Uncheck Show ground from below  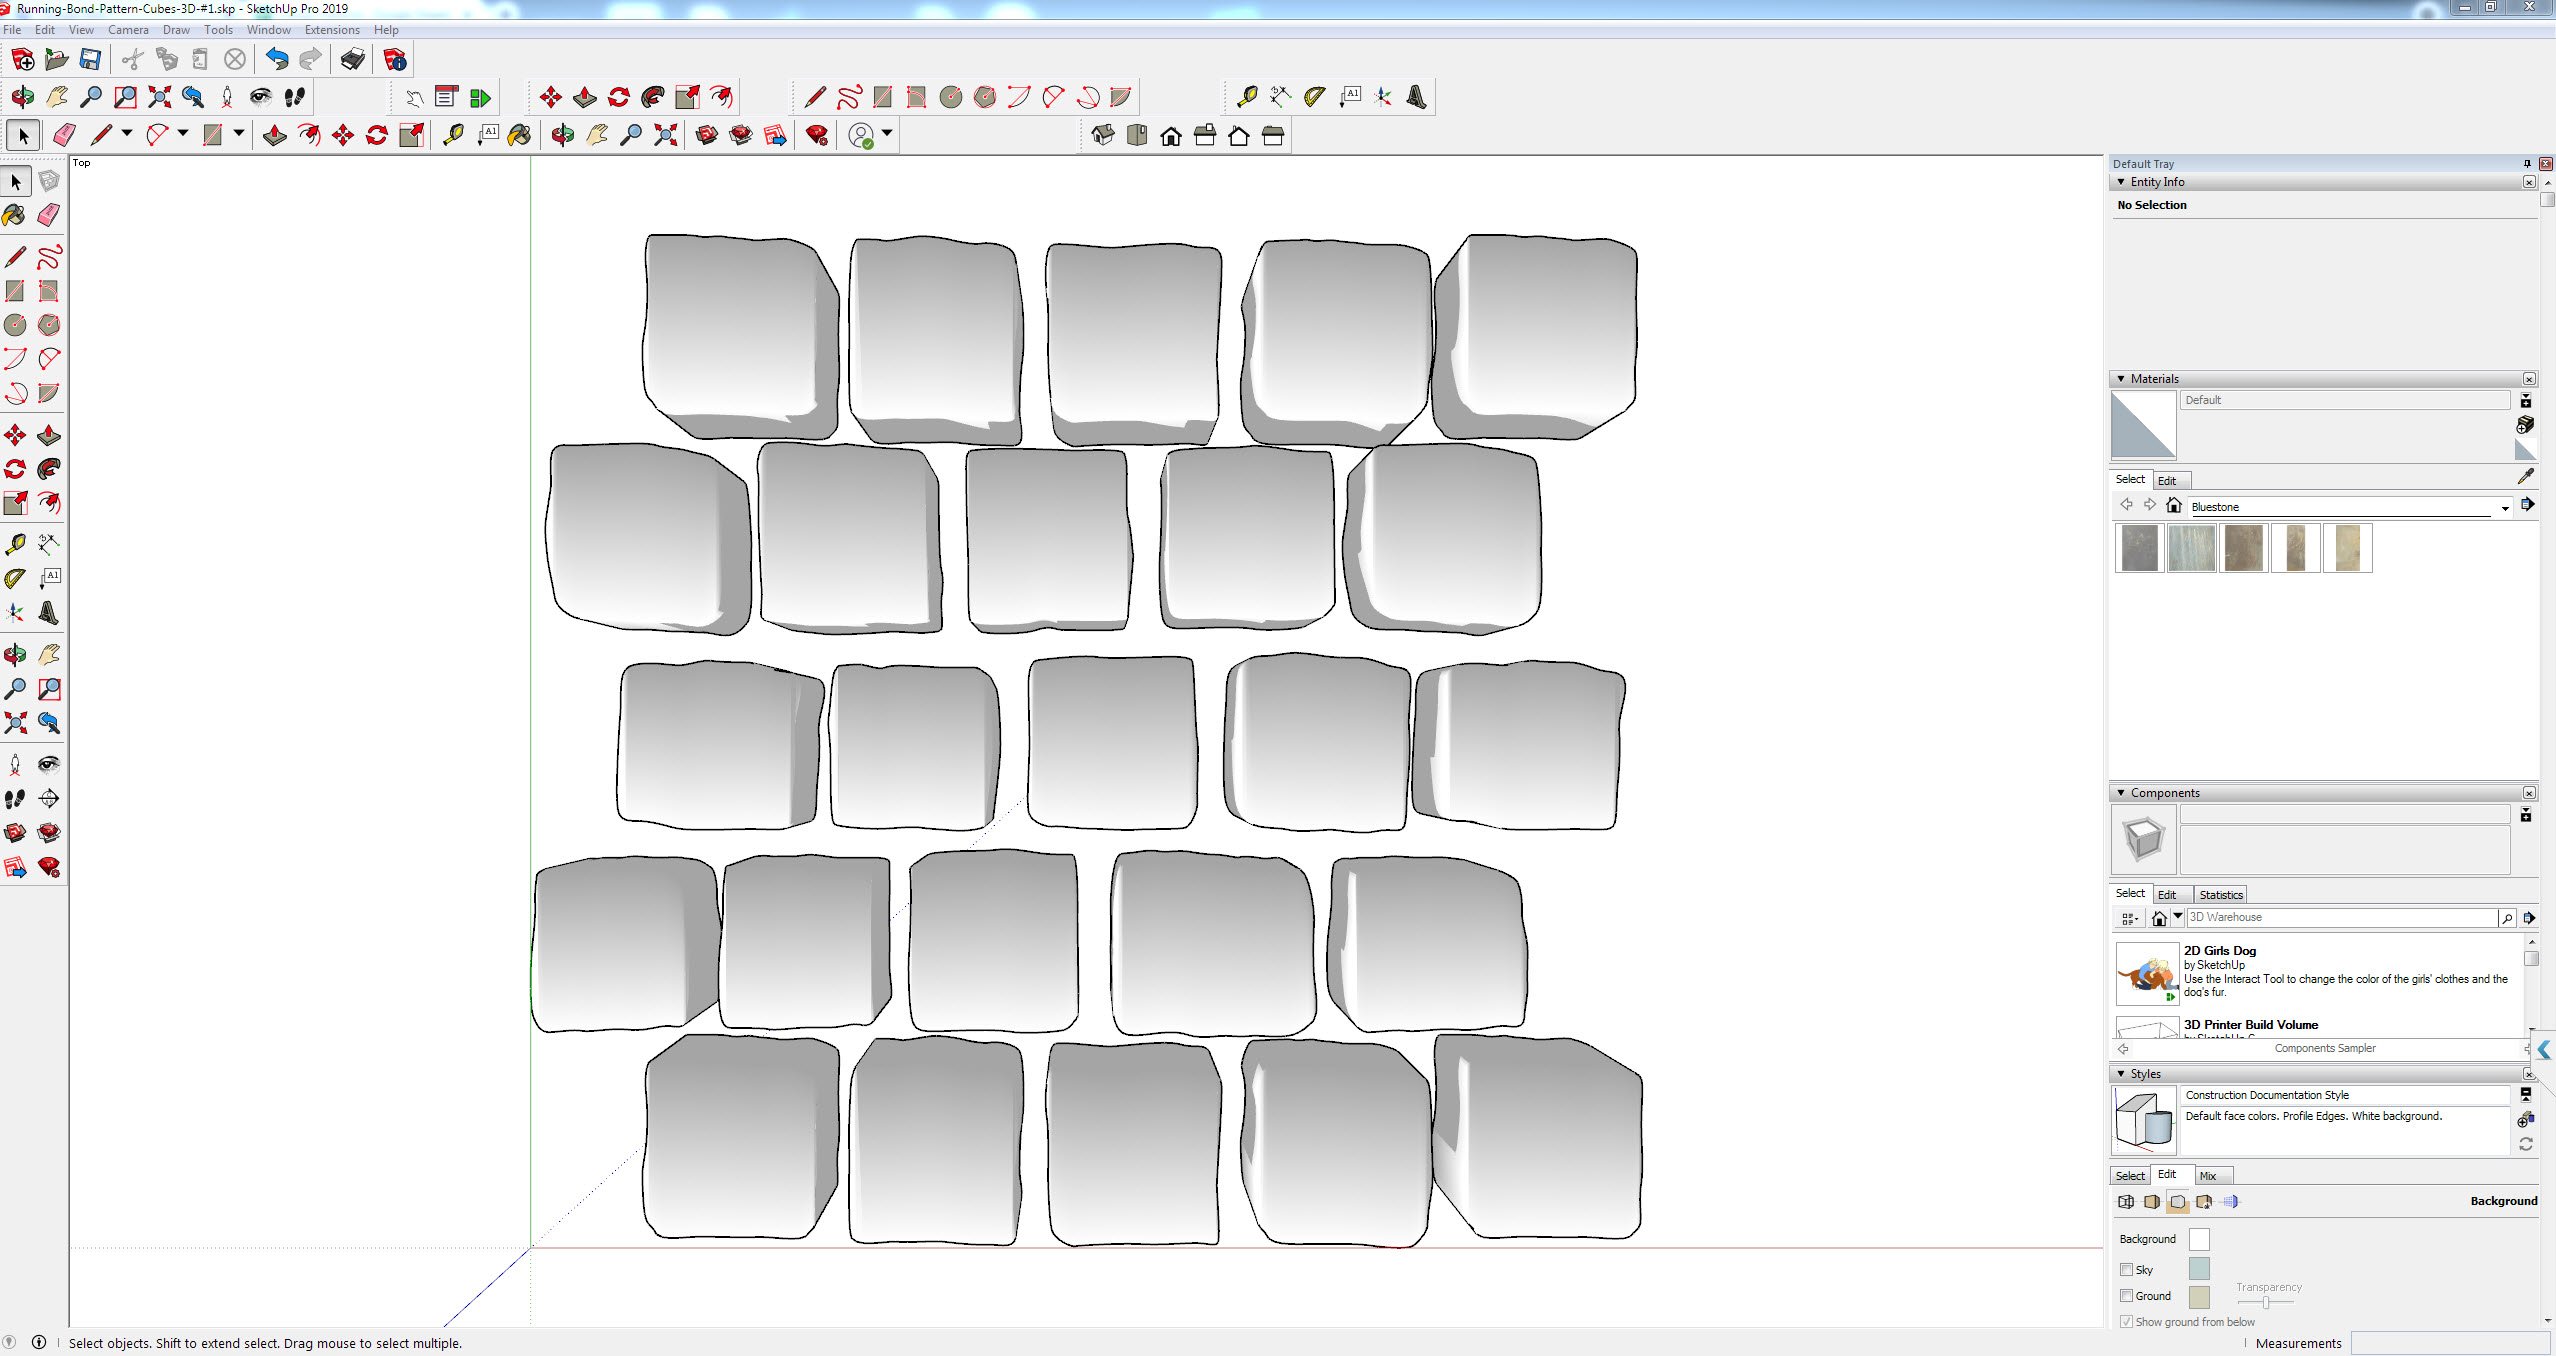click(x=2126, y=1321)
